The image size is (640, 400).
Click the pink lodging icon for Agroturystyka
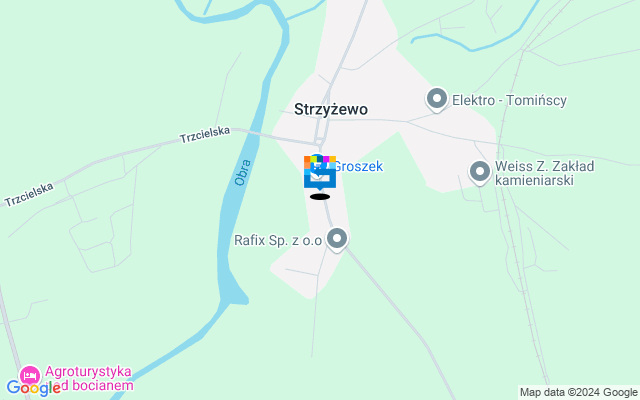pyautogui.click(x=30, y=376)
